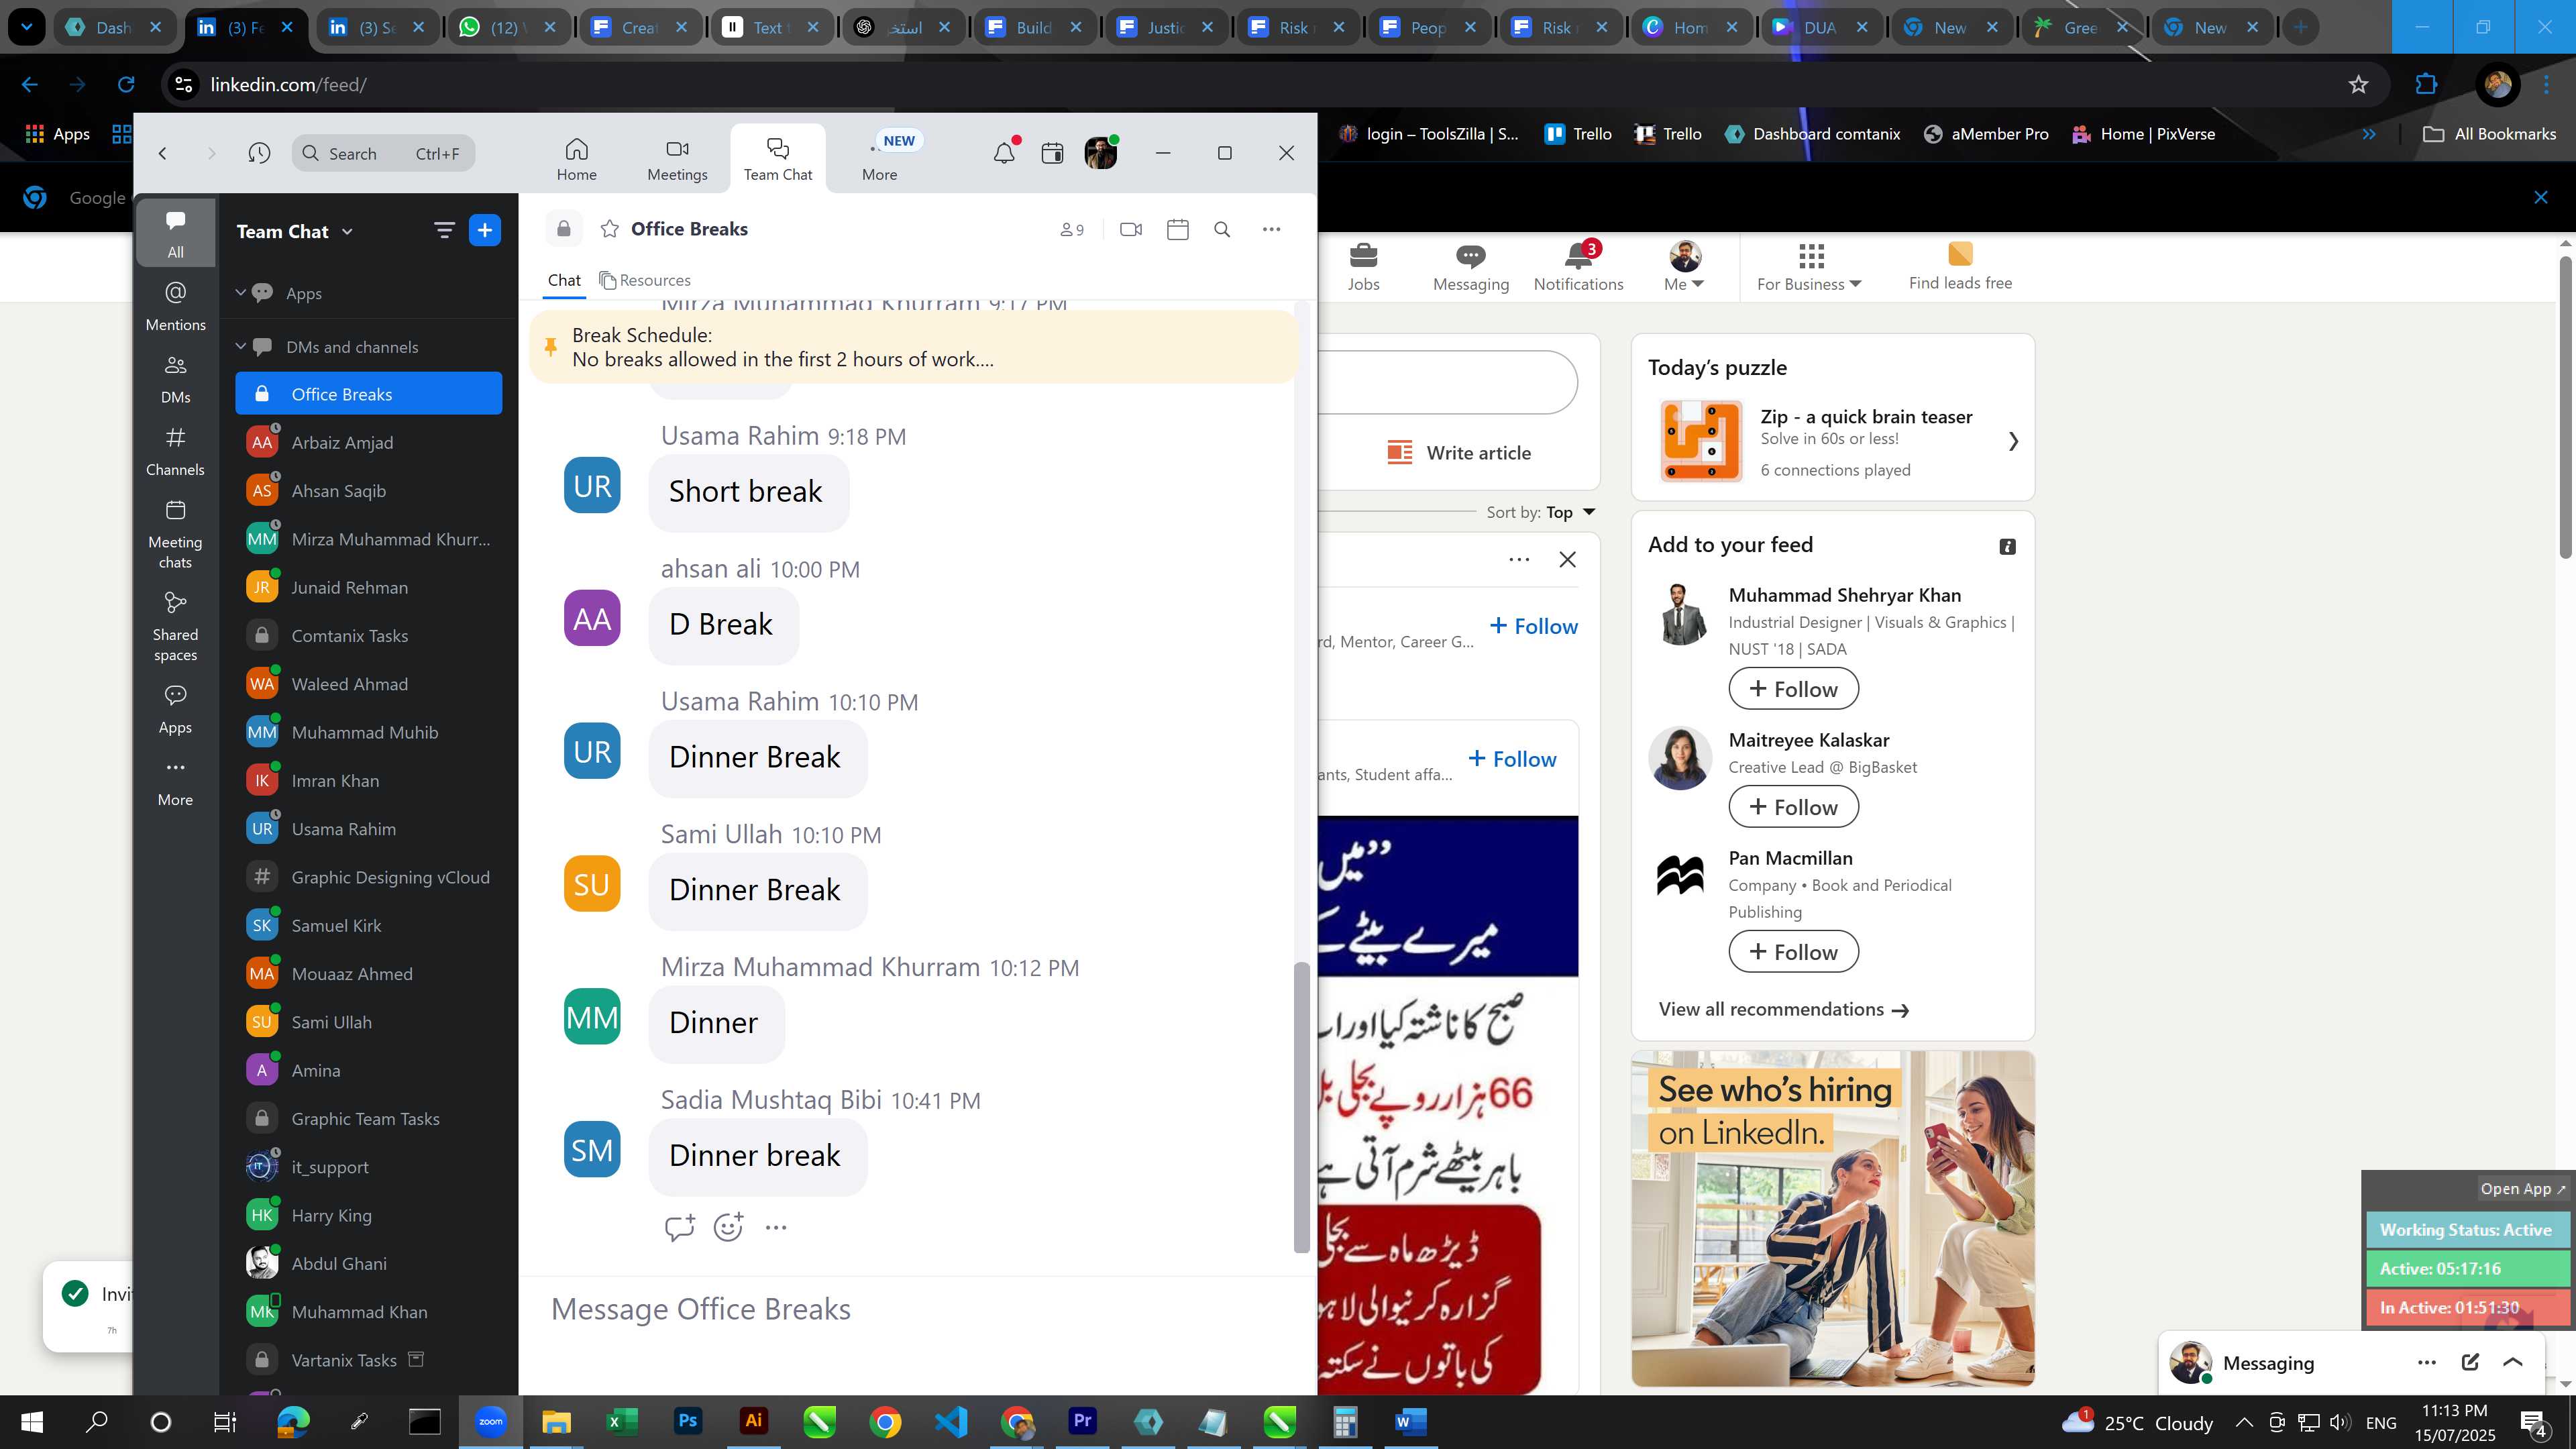Switch to the Zoom Meetings tab
This screenshot has width=2576, height=1449.
(x=677, y=160)
